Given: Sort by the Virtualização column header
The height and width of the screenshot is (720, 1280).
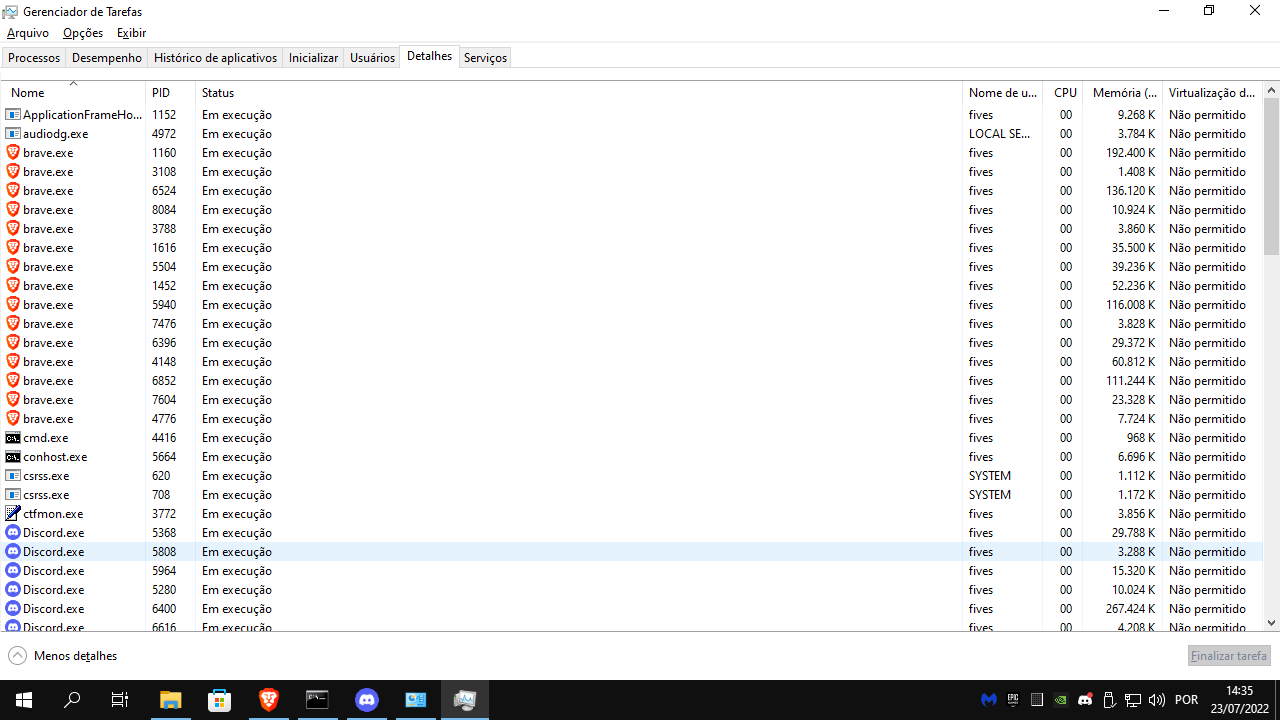Looking at the screenshot, I should pyautogui.click(x=1212, y=92).
